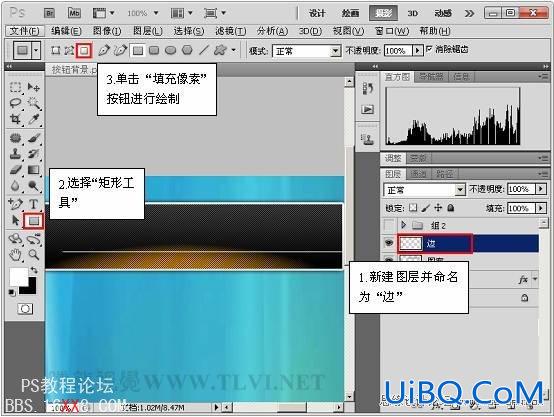Show the 组 2 group visibility box
This screenshot has width=554, height=417.
[389, 224]
